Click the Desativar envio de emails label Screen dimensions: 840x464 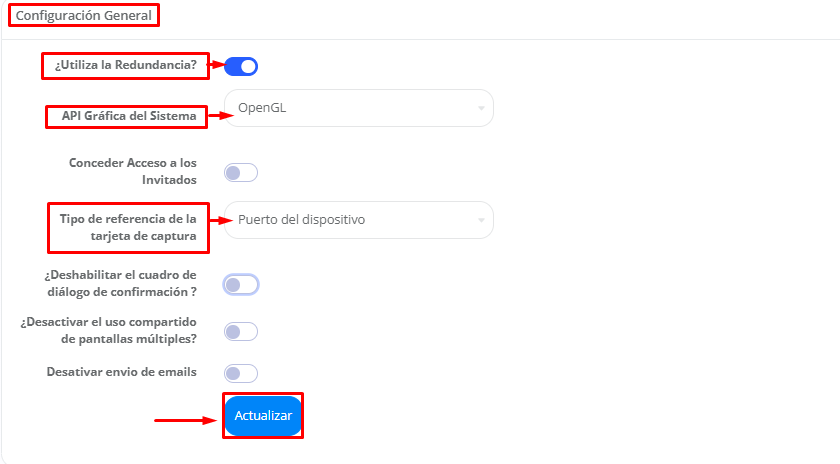click(x=122, y=372)
